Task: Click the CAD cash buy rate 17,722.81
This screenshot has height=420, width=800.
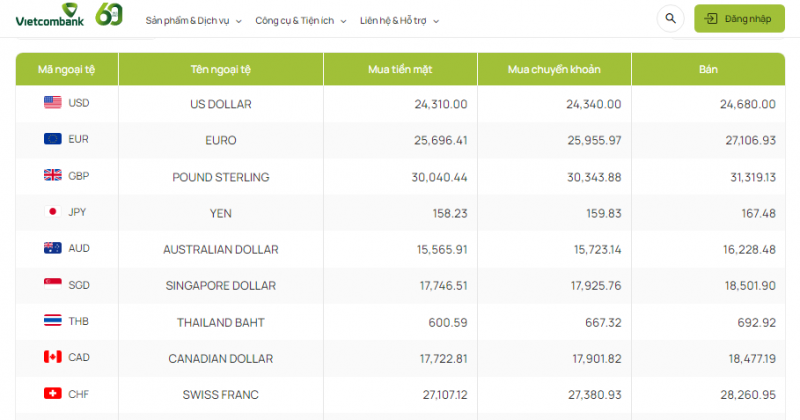Action: [x=444, y=359]
